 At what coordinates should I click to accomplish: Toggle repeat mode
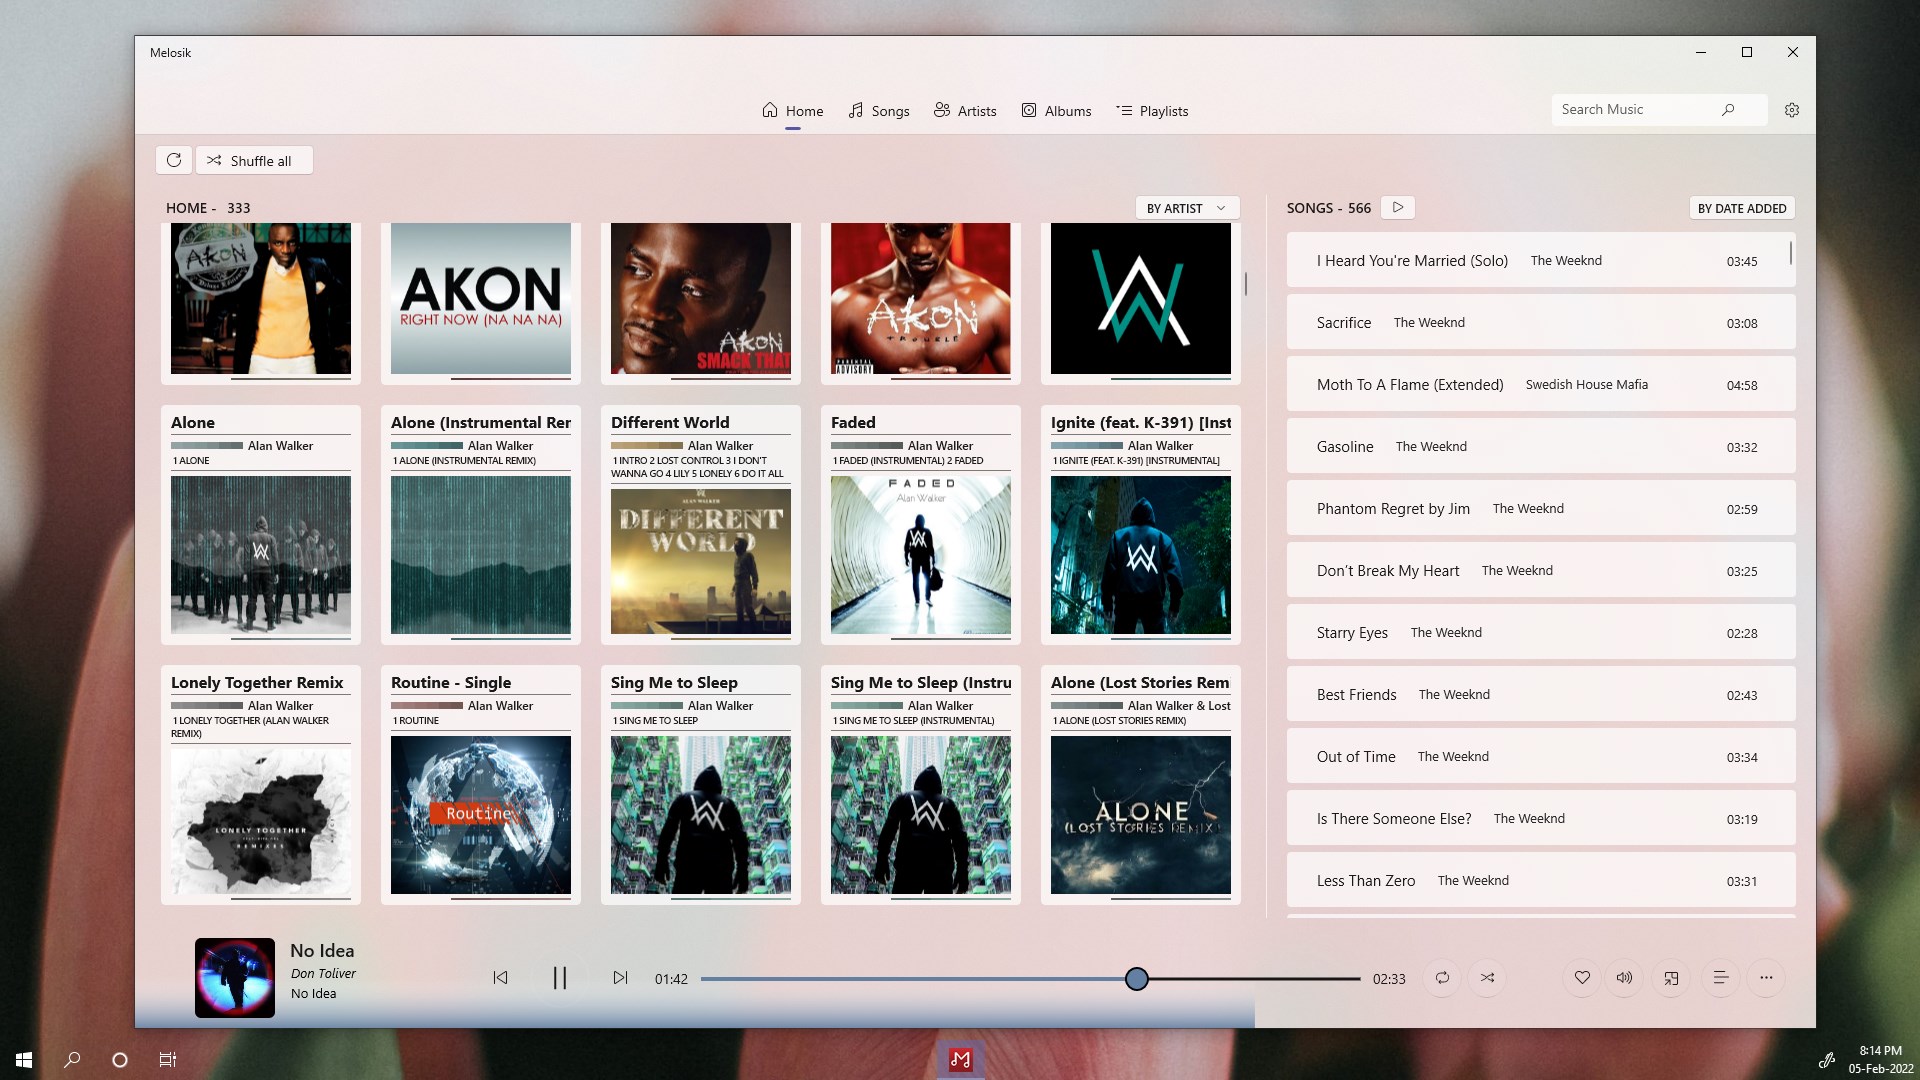click(1442, 978)
